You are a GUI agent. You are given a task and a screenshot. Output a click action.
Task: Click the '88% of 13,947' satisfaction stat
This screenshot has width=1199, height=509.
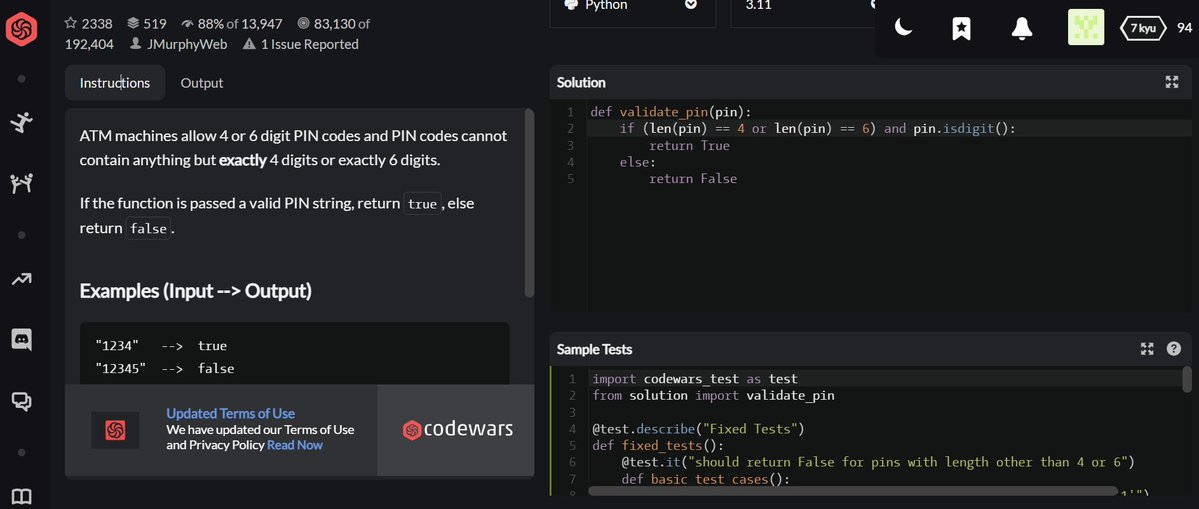click(x=234, y=24)
